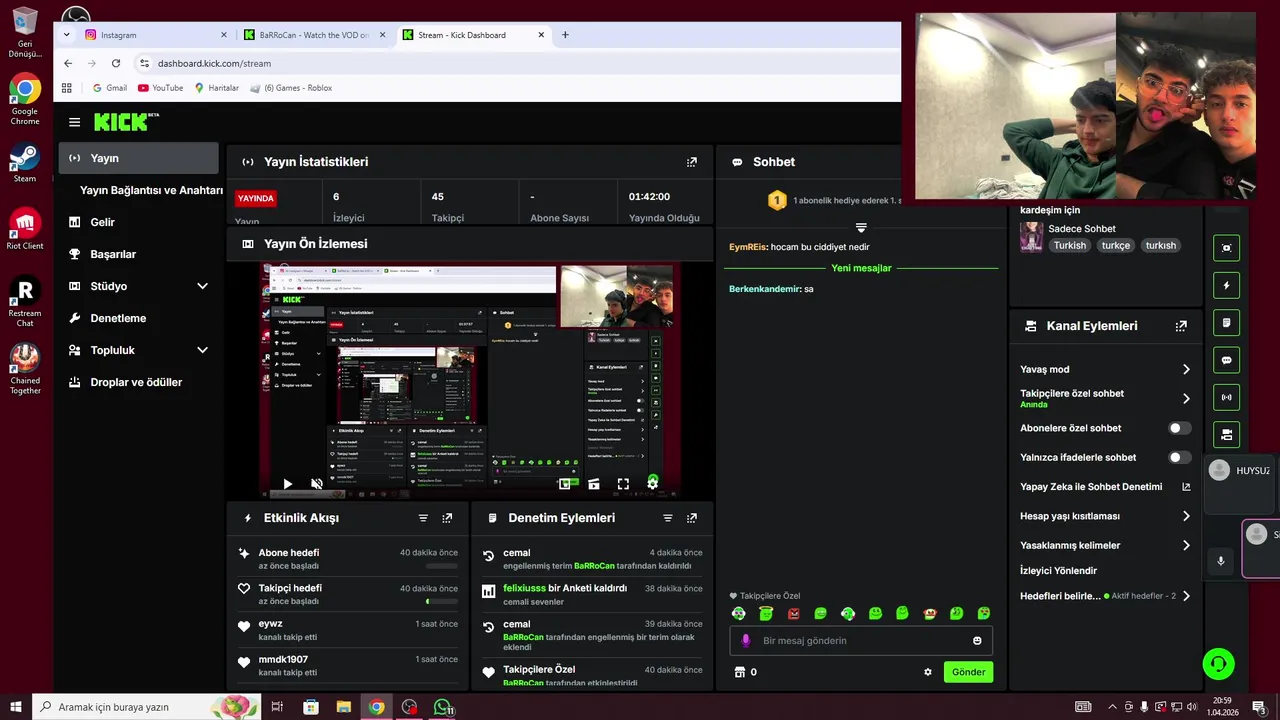Open WhatsApp from the taskbar

442,707
